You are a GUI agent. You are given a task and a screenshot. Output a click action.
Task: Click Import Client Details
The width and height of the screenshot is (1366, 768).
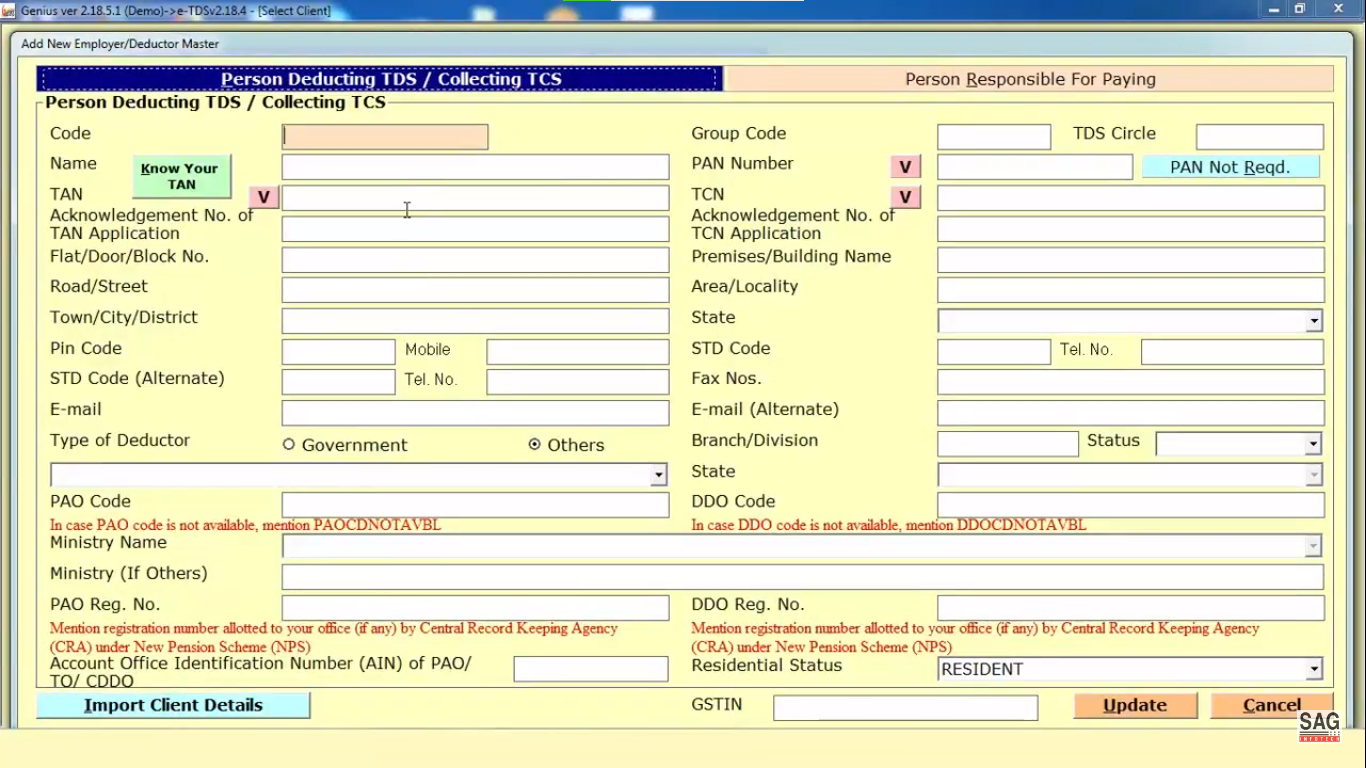click(173, 705)
